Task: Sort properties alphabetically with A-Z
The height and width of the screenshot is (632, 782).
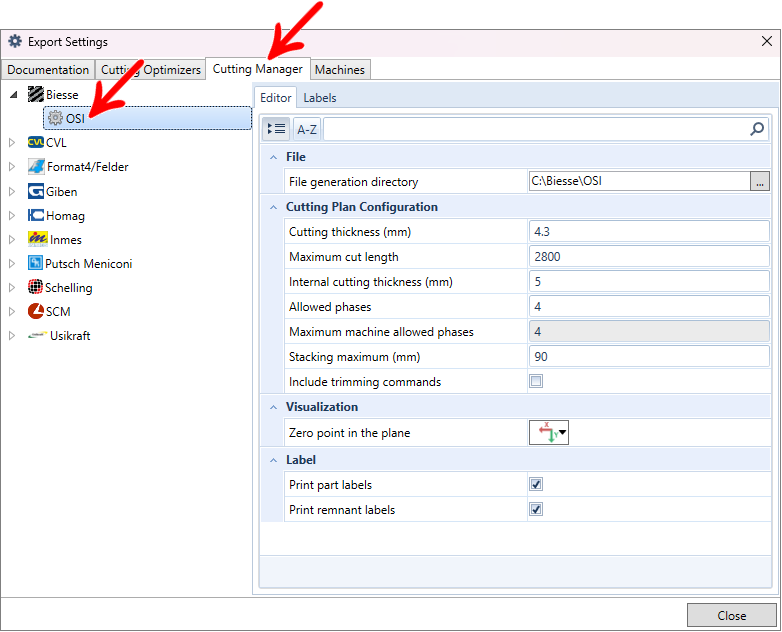Action: click(307, 130)
